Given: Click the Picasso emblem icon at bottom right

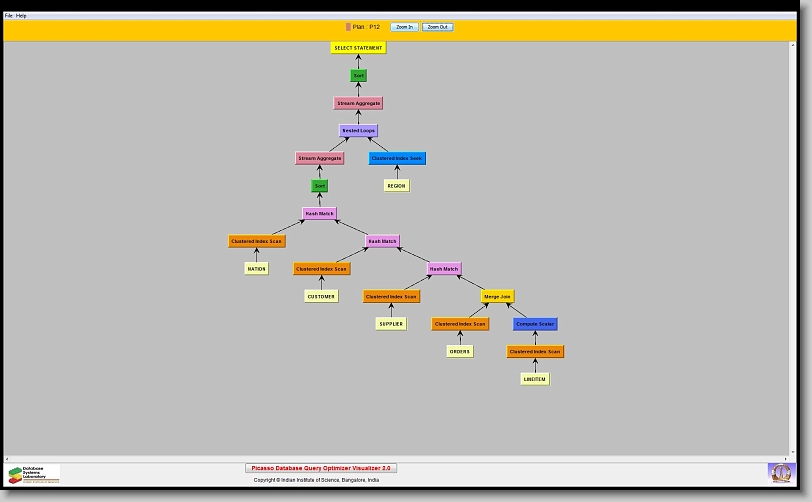Looking at the screenshot, I should pyautogui.click(x=779, y=472).
